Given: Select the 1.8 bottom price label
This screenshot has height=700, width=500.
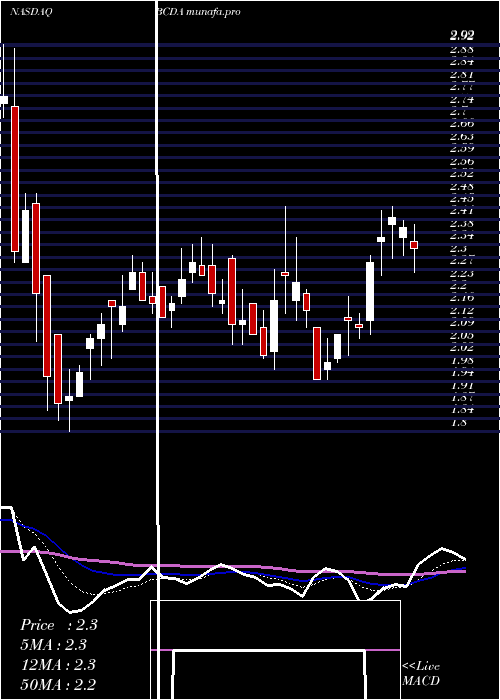Looking at the screenshot, I should [x=459, y=421].
